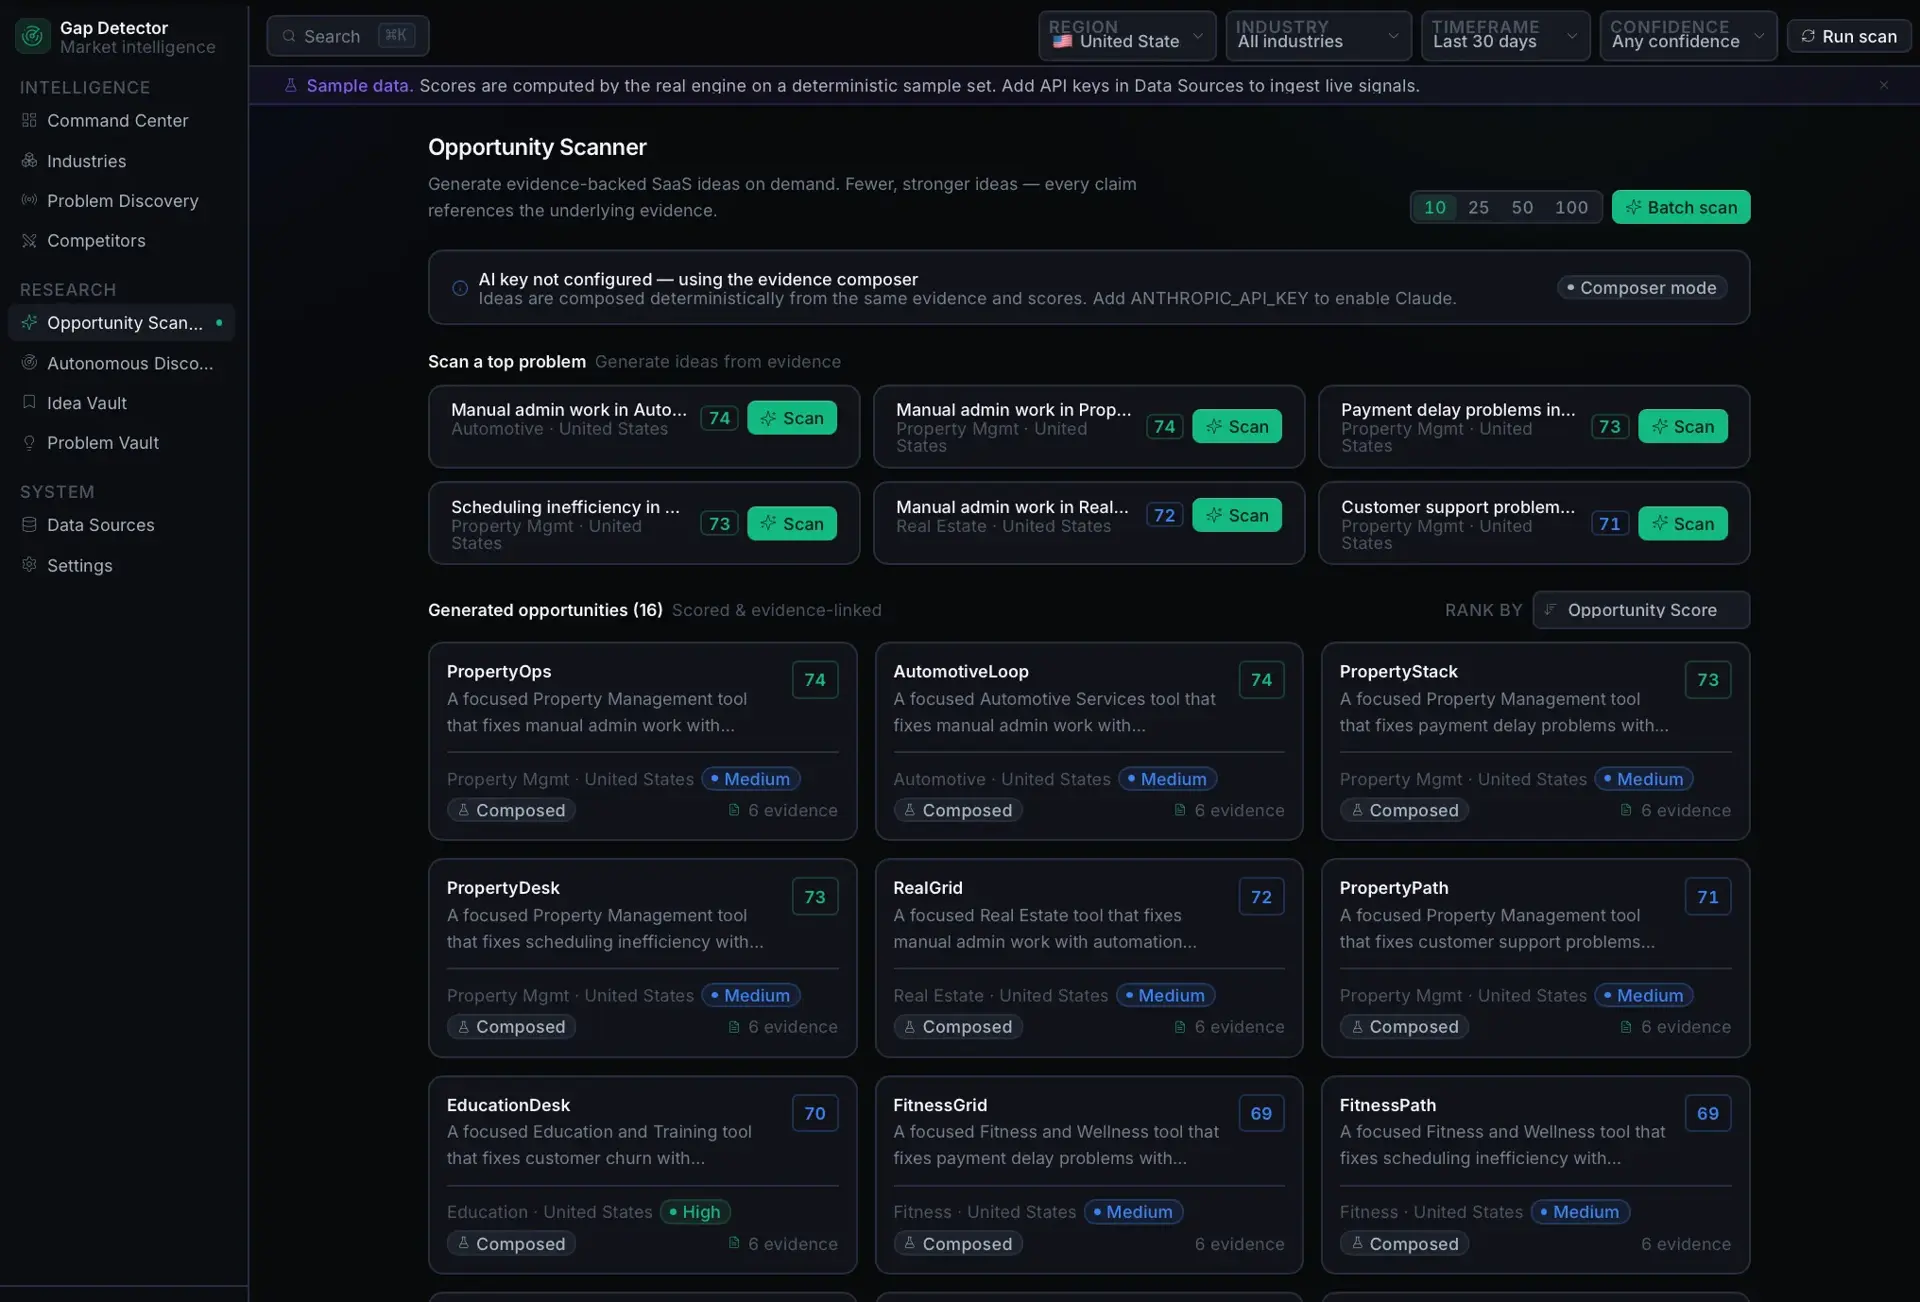This screenshot has height=1302, width=1920.
Task: Click the flask icon beside Sample data
Action: click(x=291, y=85)
